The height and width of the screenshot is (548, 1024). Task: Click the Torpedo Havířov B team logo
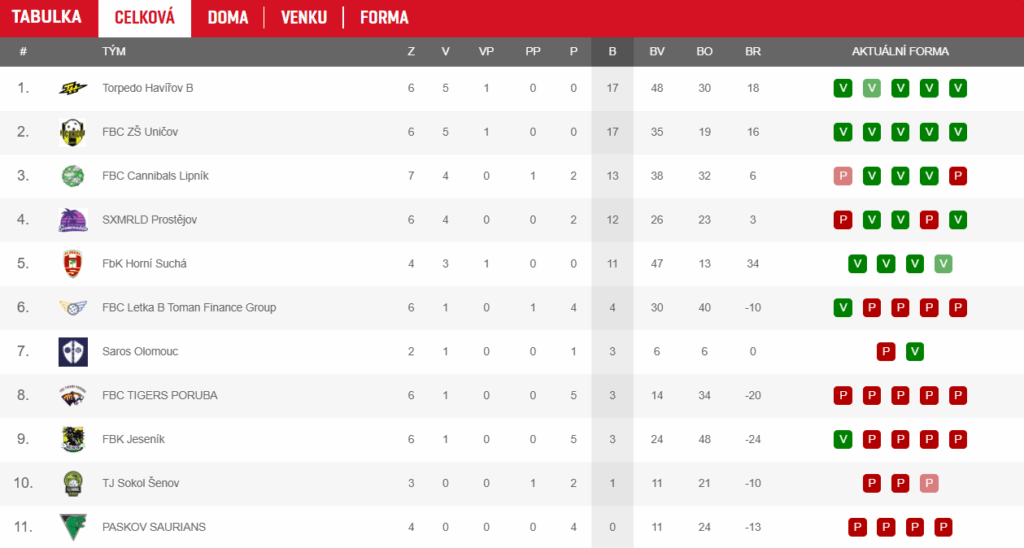pos(73,88)
